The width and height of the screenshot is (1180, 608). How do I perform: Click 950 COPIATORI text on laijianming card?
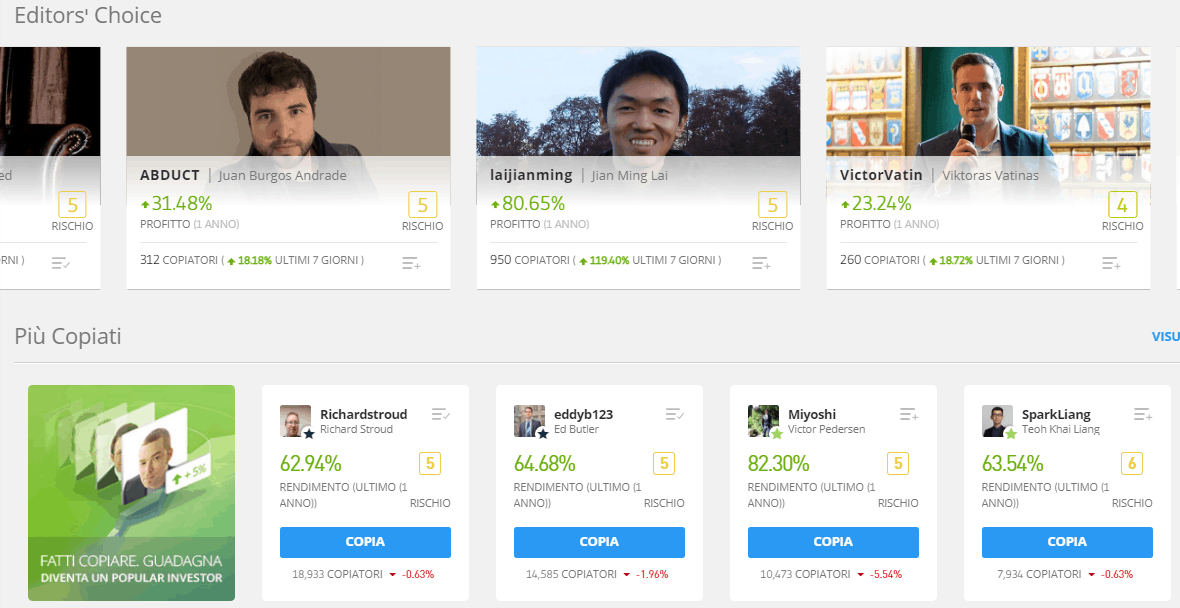pos(530,260)
